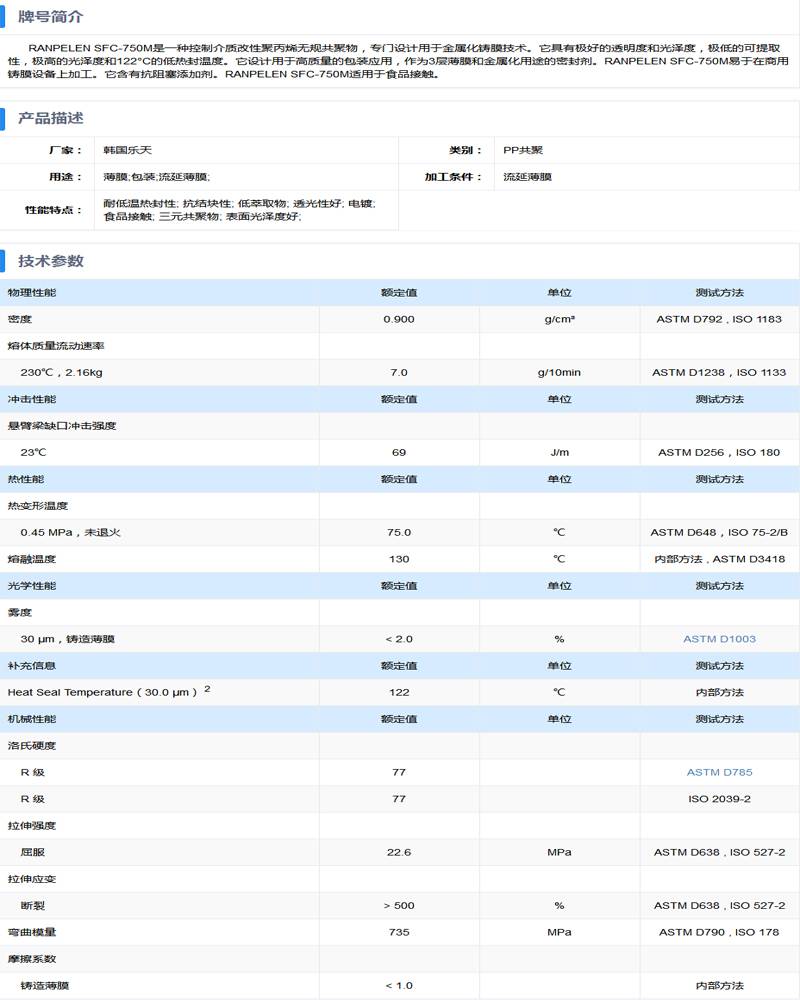Click the 0.45 MPa, 未退火 condition cell
This screenshot has width=800, height=1000.
click(x=70, y=533)
